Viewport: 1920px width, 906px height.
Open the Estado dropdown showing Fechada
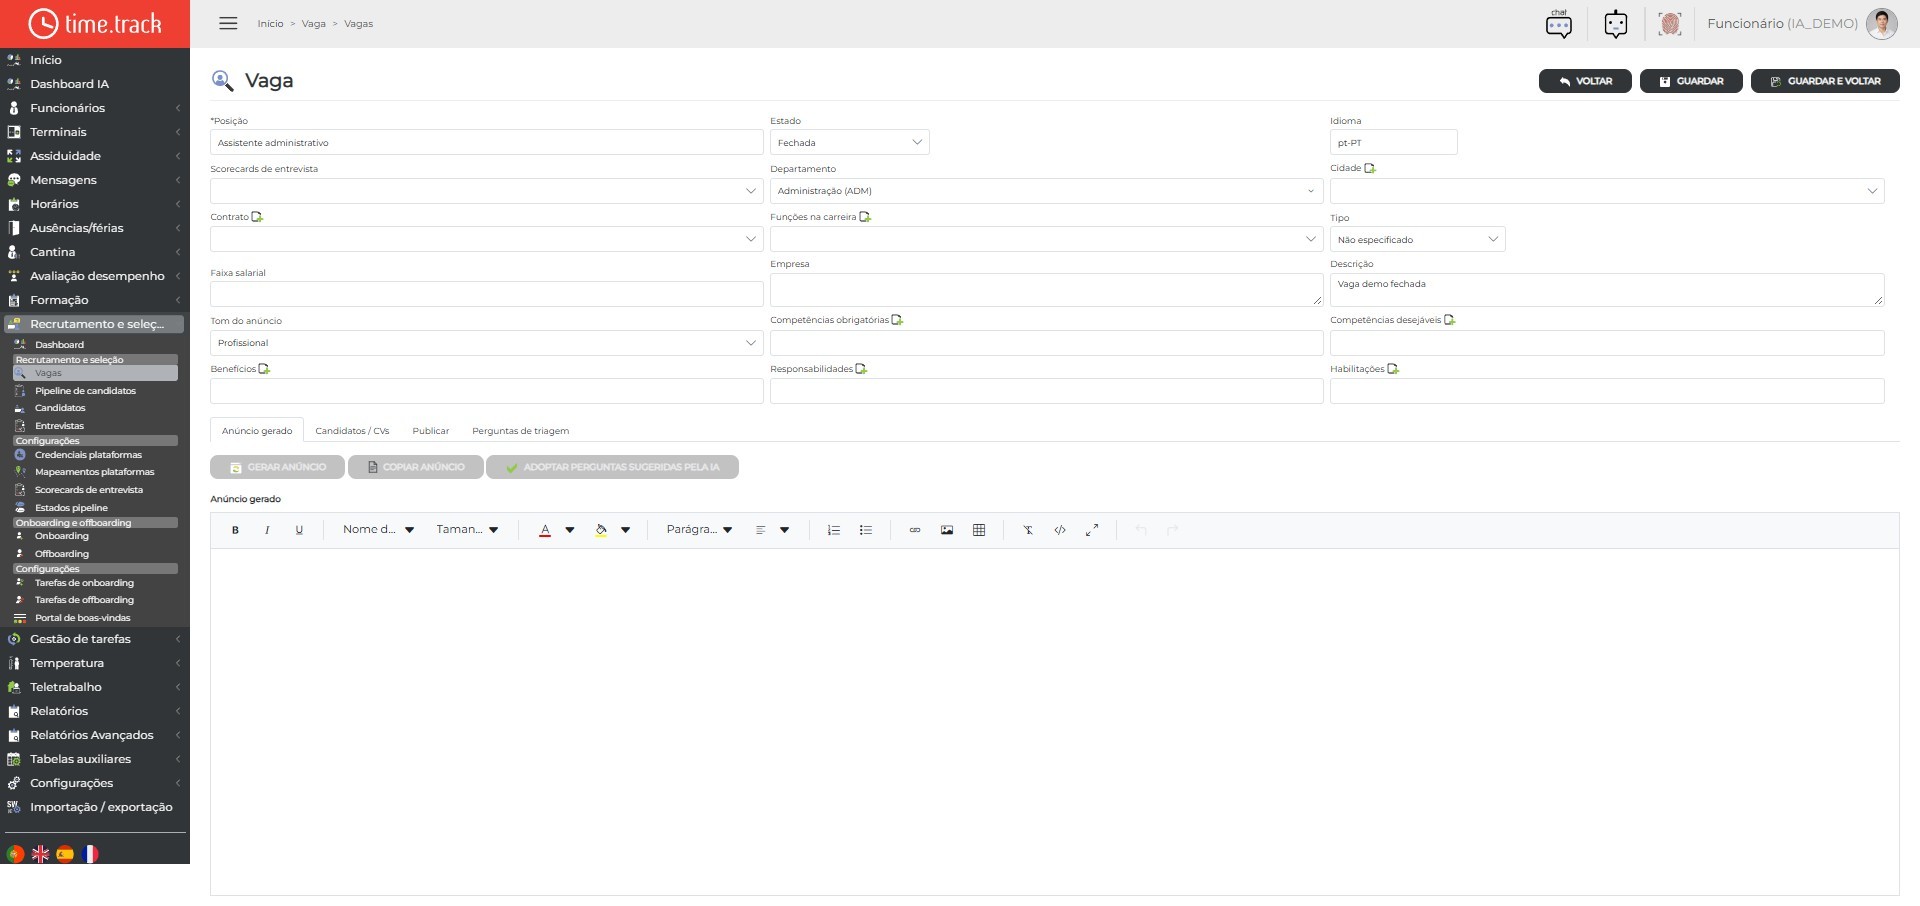849,143
